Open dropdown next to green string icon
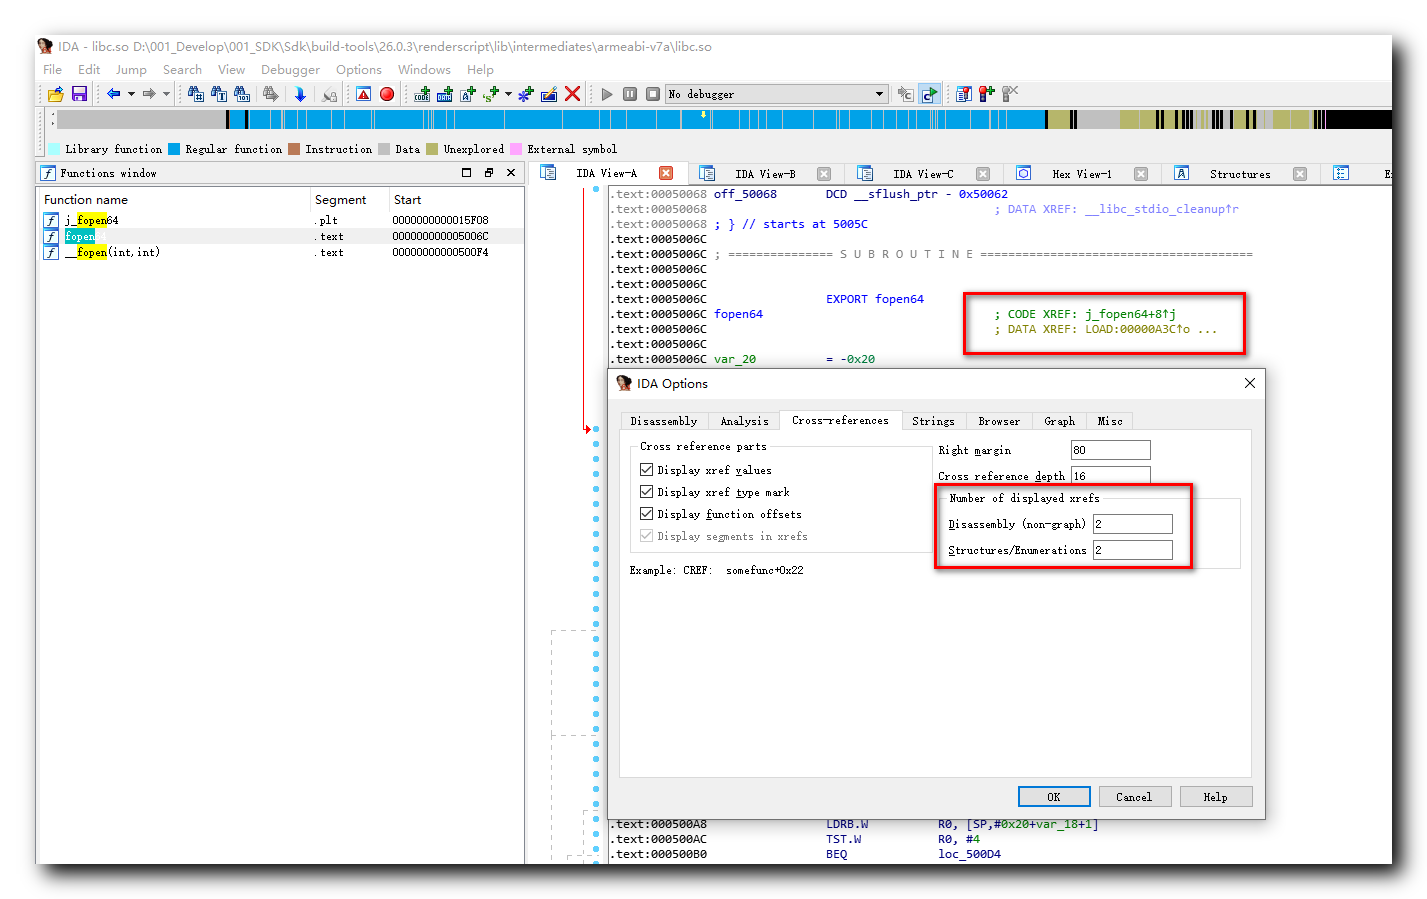The image size is (1427, 899). [x=508, y=94]
